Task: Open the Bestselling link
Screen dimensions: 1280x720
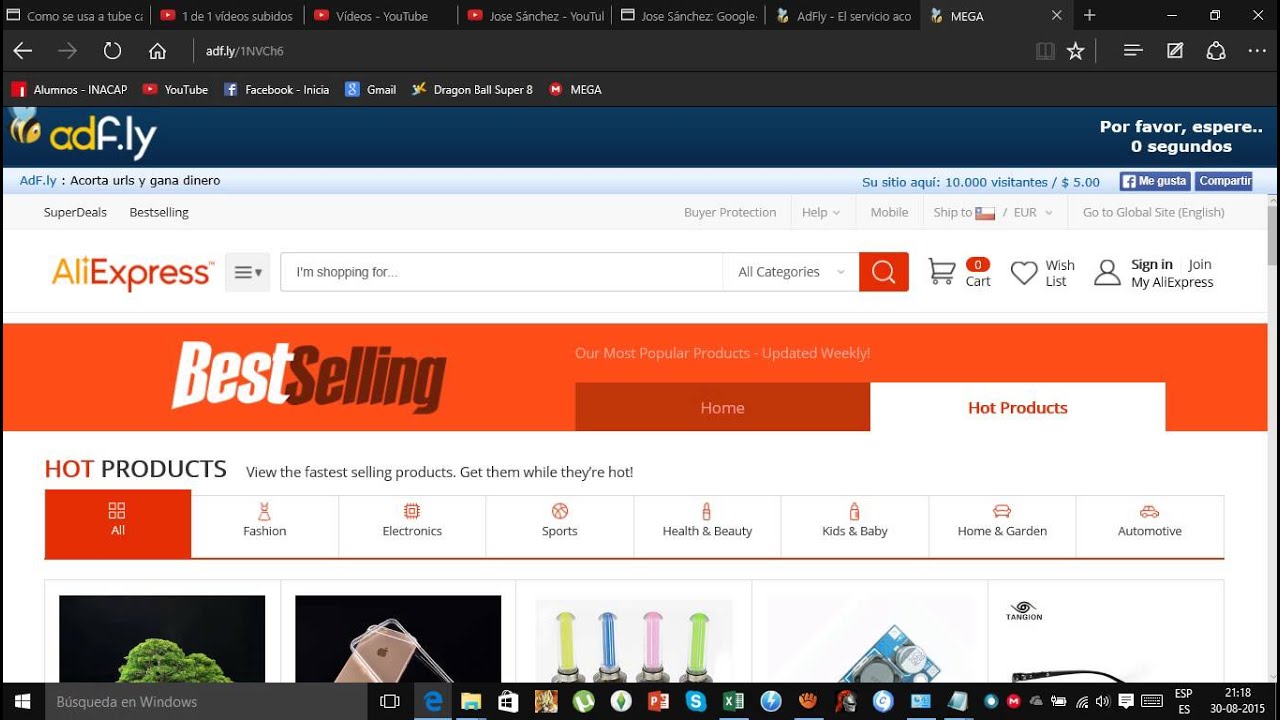Action: (159, 212)
